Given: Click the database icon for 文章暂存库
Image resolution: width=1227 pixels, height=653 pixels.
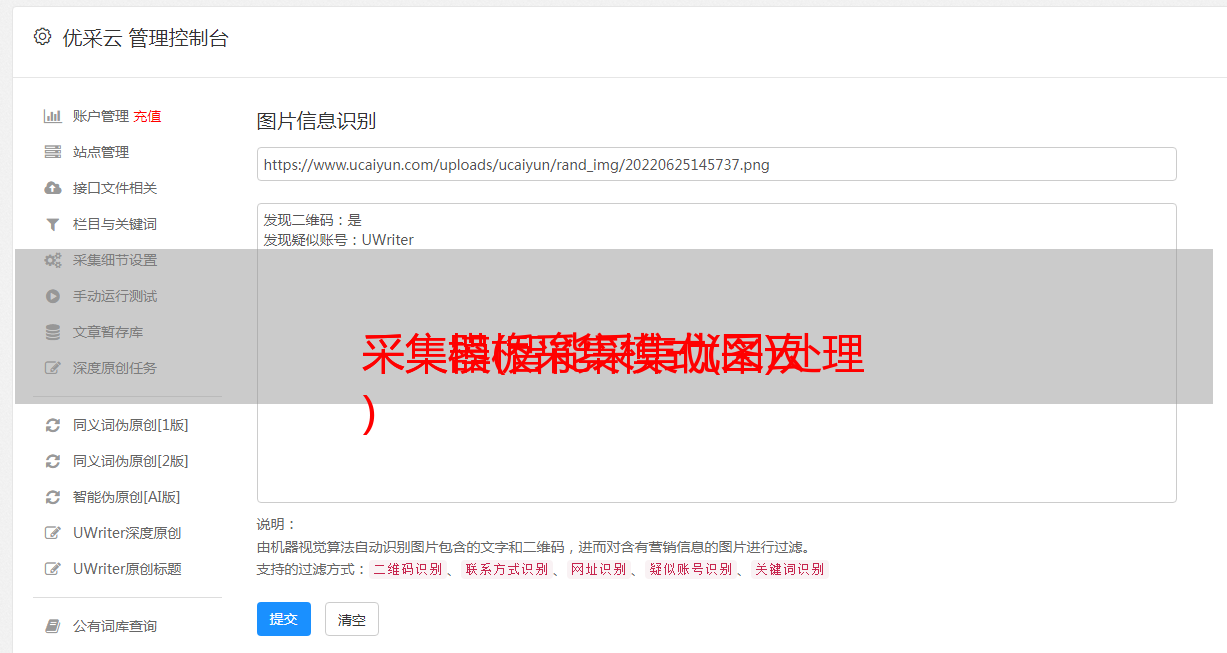Looking at the screenshot, I should [x=53, y=332].
